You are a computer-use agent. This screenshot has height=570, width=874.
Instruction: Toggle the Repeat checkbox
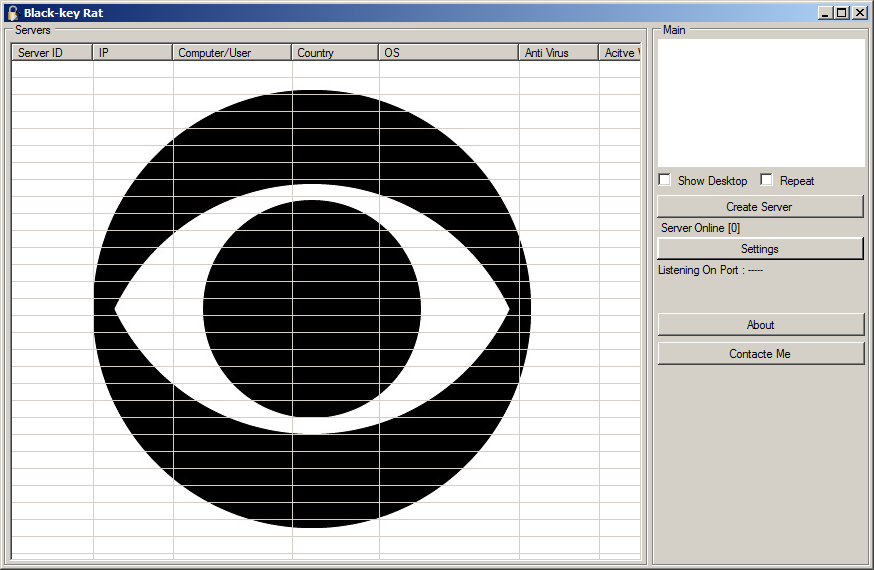coord(767,180)
